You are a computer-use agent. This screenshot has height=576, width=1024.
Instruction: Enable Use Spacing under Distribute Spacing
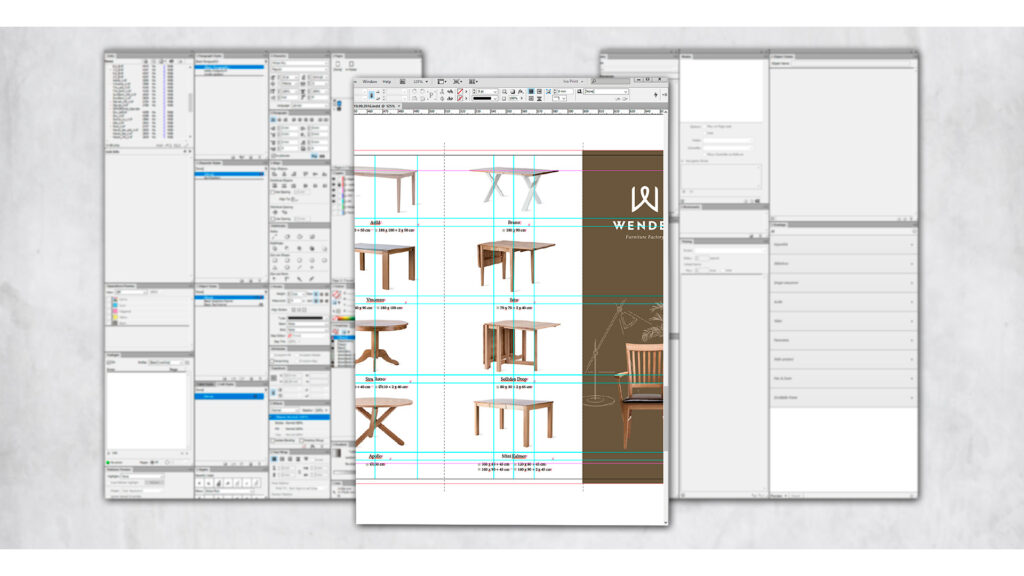click(x=272, y=219)
